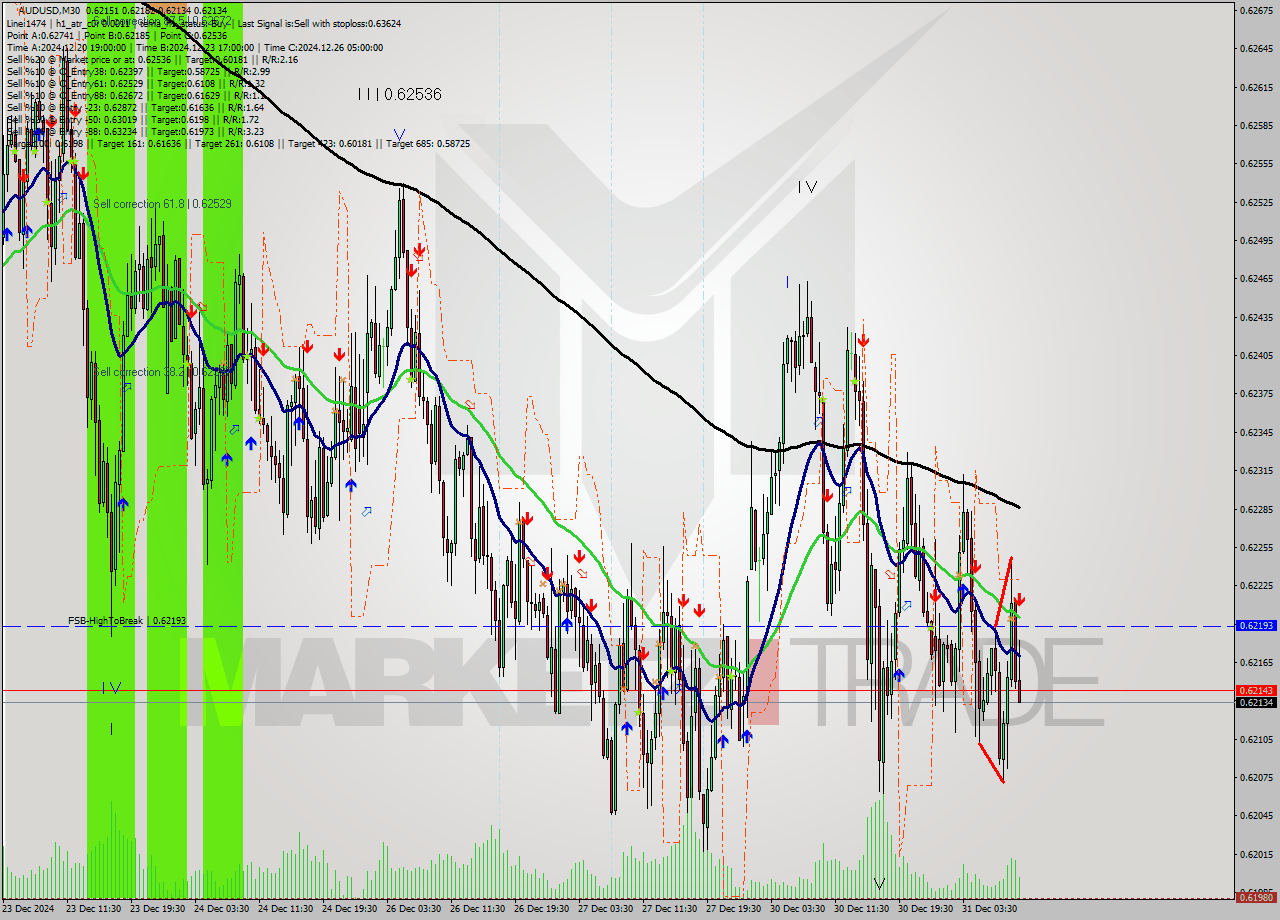The height and width of the screenshot is (920, 1280).
Task: Click the 0.62675 price axis label
Action: [x=1255, y=10]
